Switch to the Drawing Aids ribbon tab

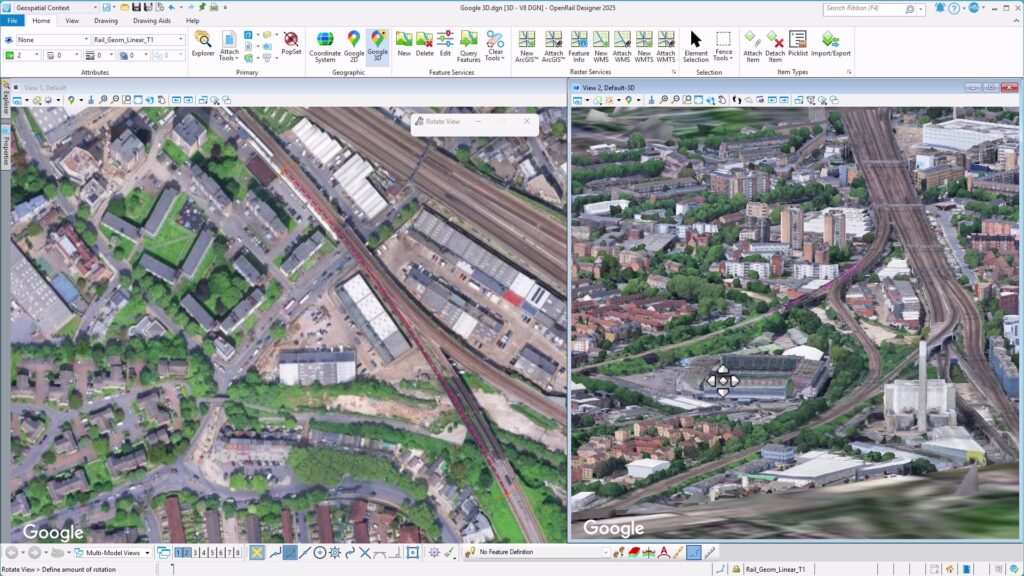pos(152,21)
